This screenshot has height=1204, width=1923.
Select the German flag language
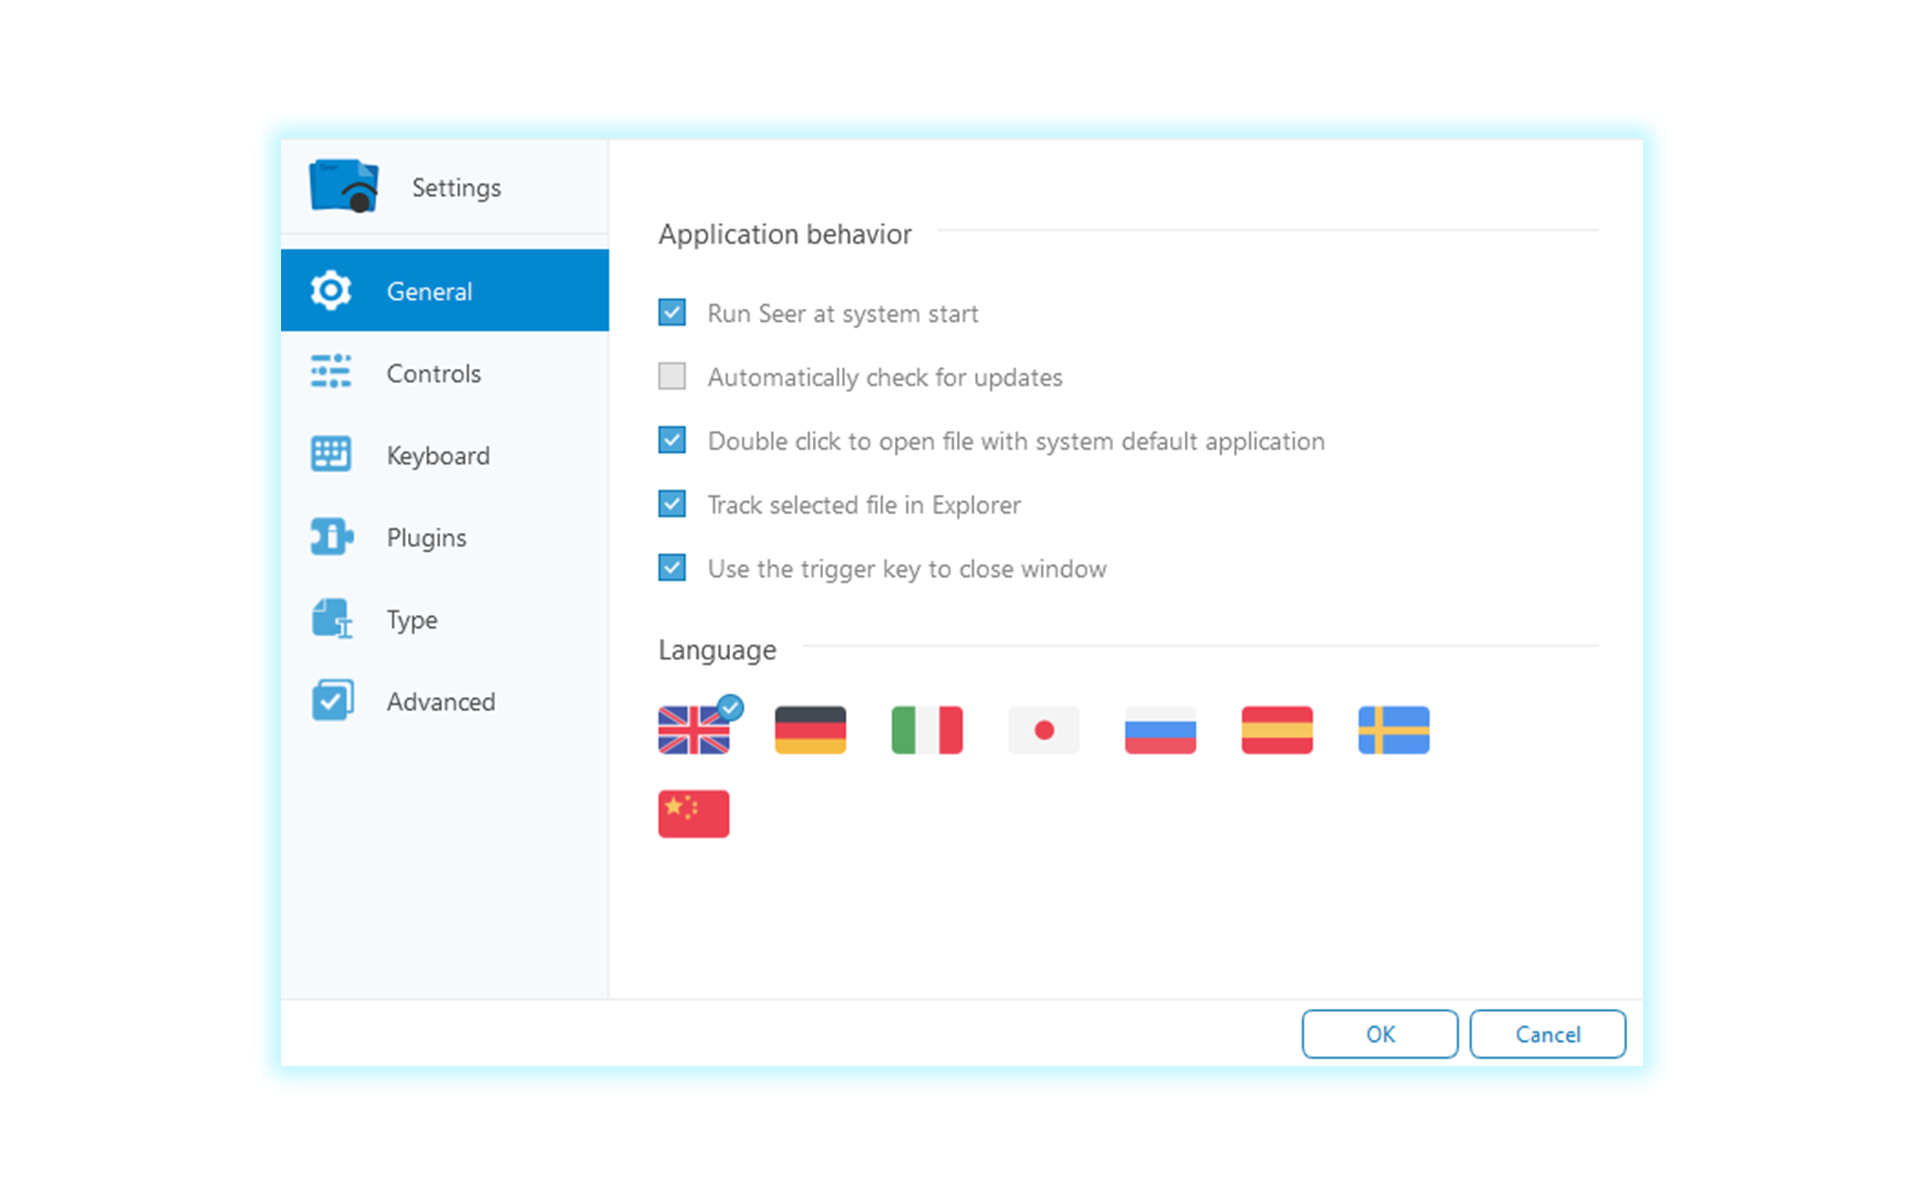pos(810,730)
